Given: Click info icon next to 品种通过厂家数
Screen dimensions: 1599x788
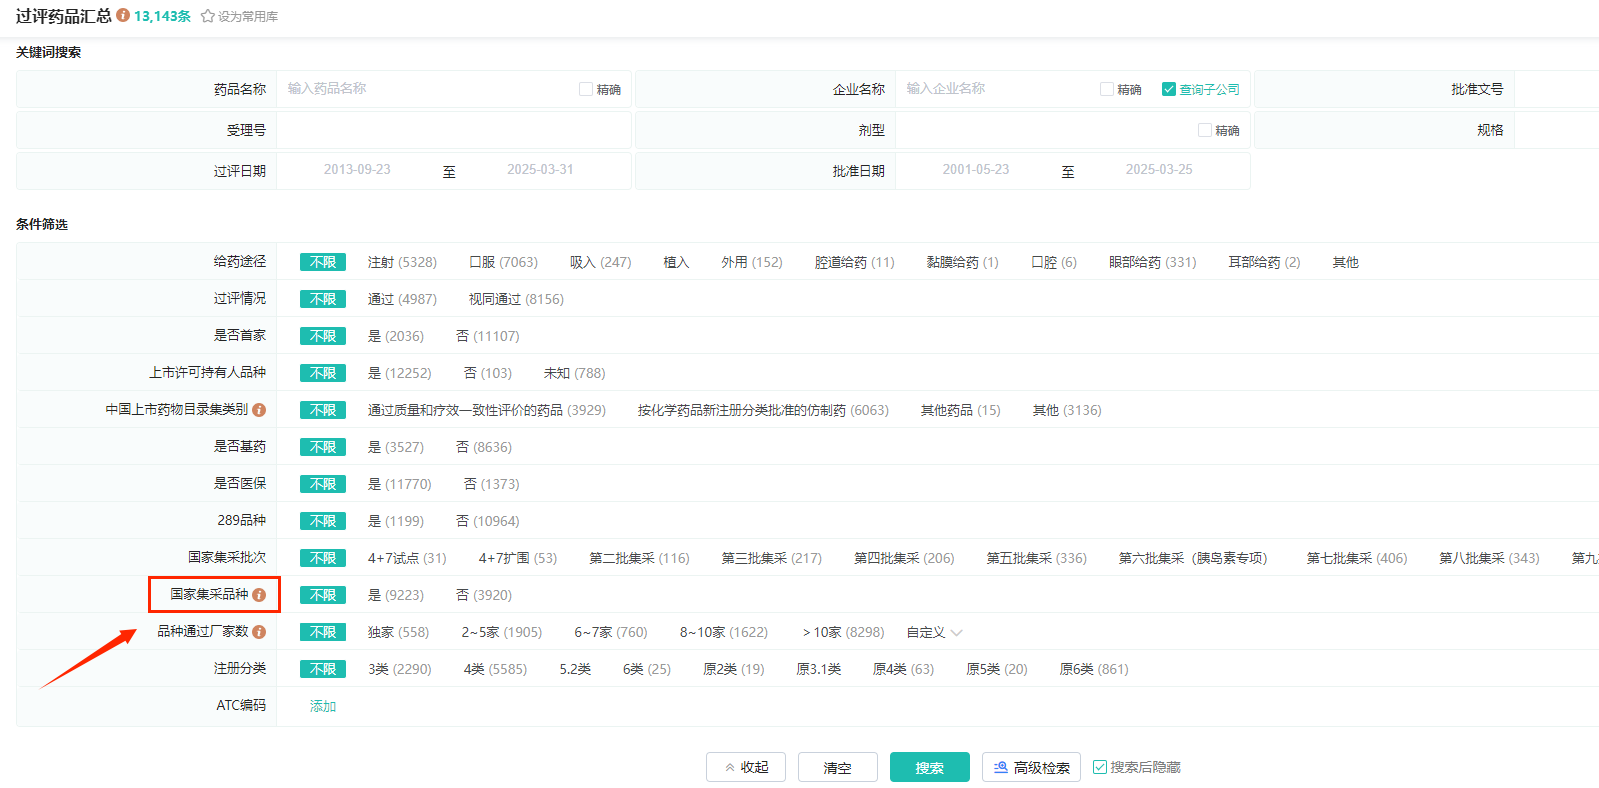Looking at the screenshot, I should tap(259, 632).
